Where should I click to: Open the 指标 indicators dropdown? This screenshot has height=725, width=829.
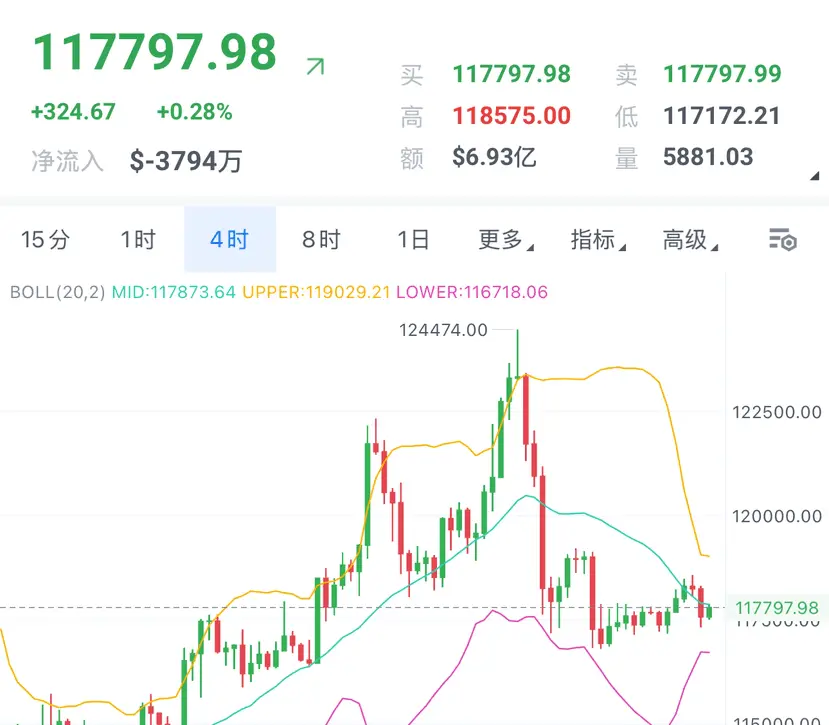click(598, 240)
